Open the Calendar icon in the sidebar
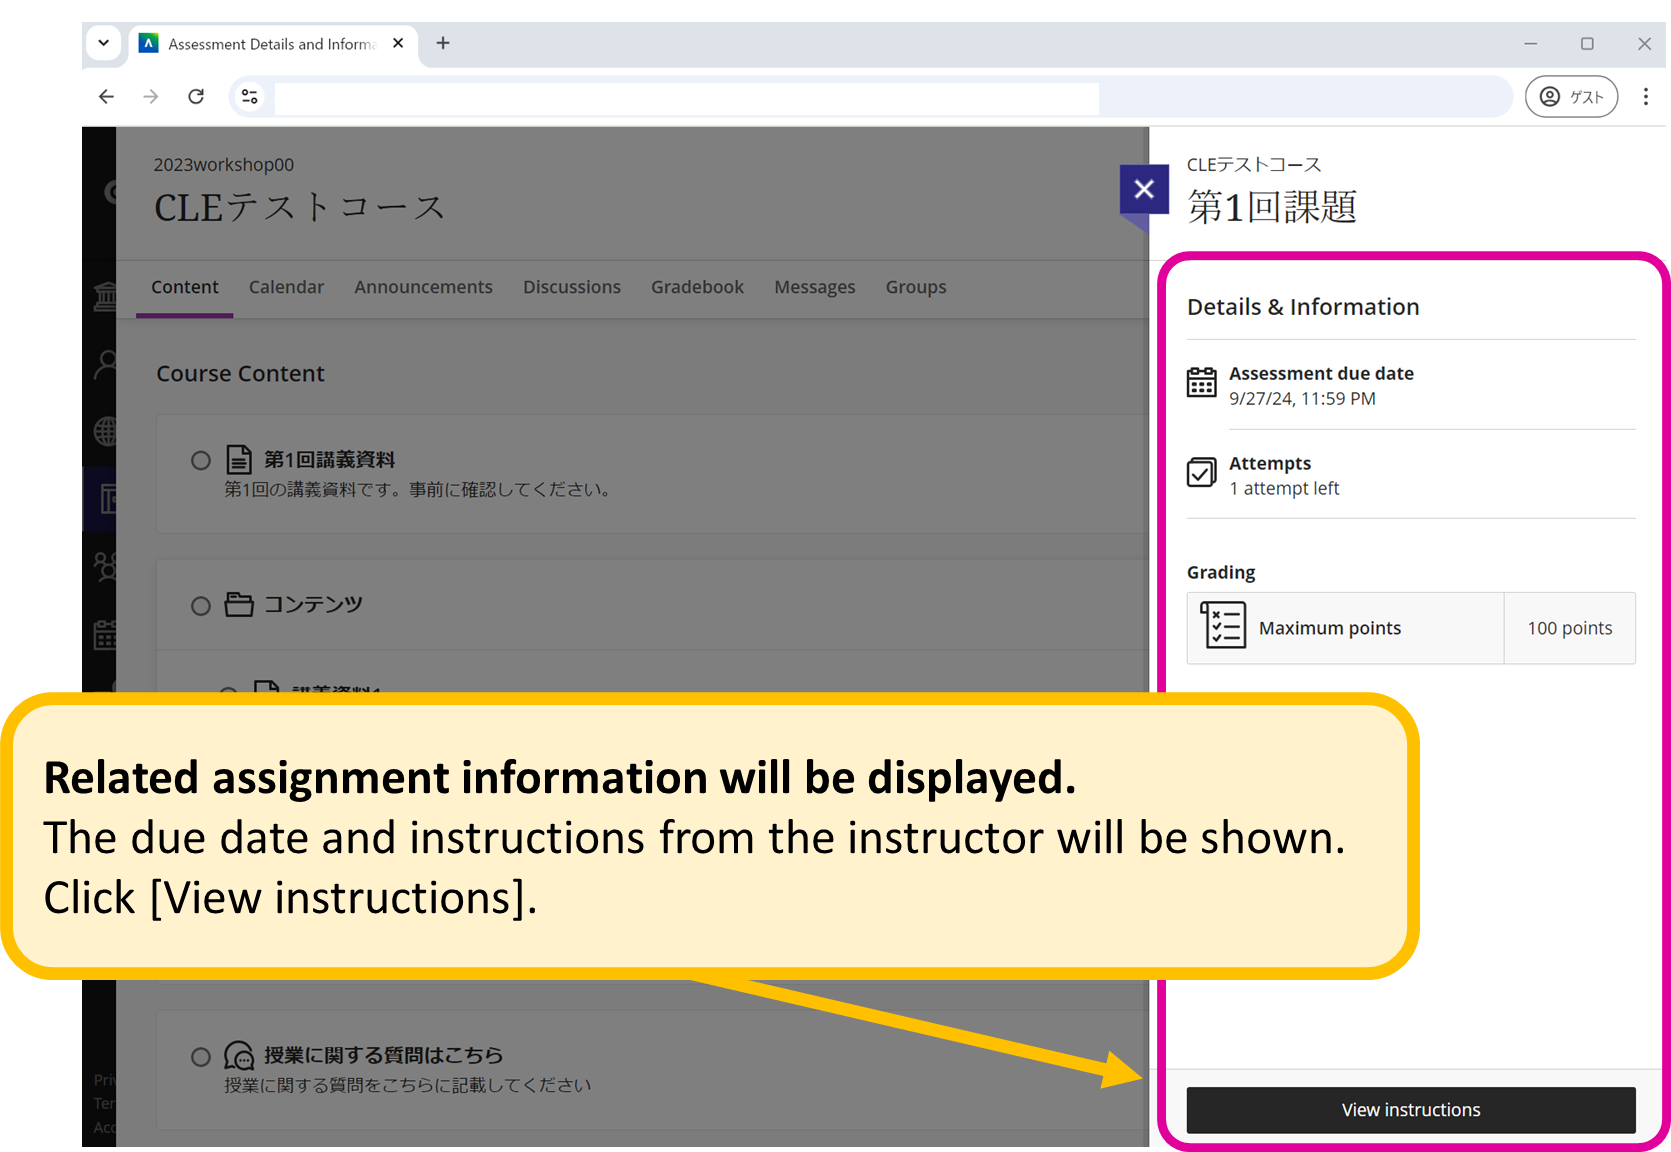The width and height of the screenshot is (1671, 1152). 105,634
